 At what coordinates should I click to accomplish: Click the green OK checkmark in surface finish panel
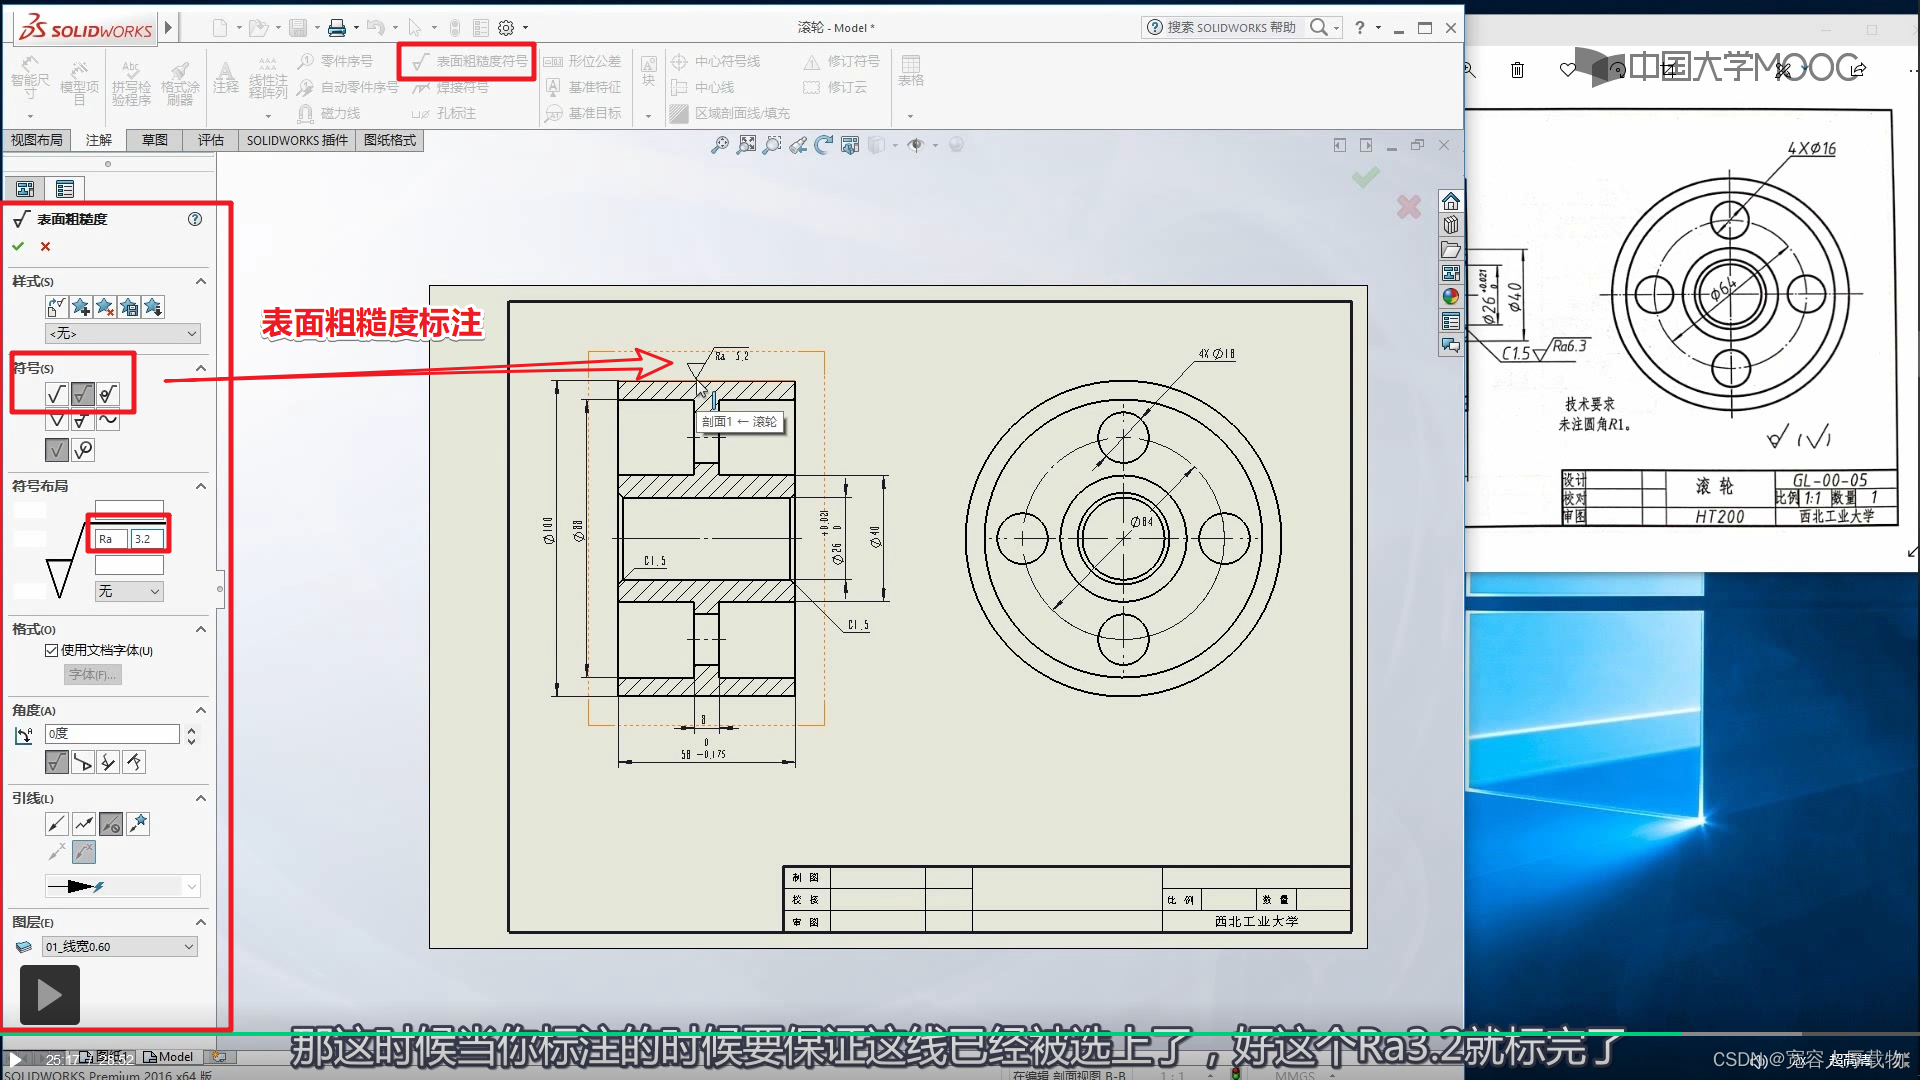coord(18,246)
